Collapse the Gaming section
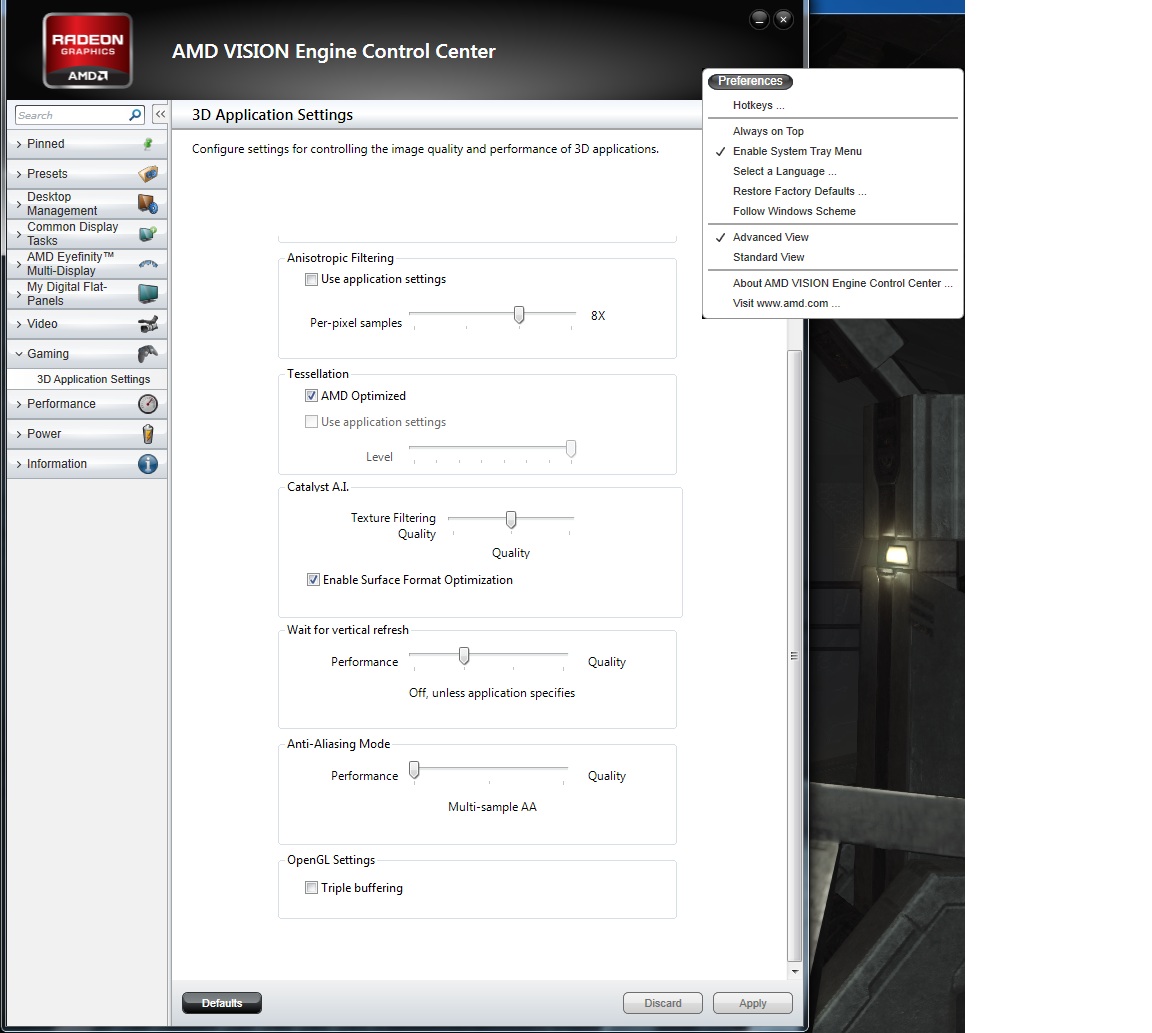This screenshot has width=1152, height=1033. pyautogui.click(x=19, y=354)
